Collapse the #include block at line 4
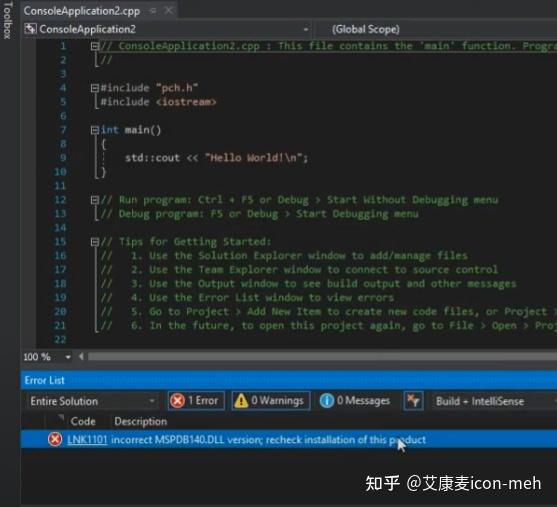Viewport: 557px width, 507px height. coord(94,88)
